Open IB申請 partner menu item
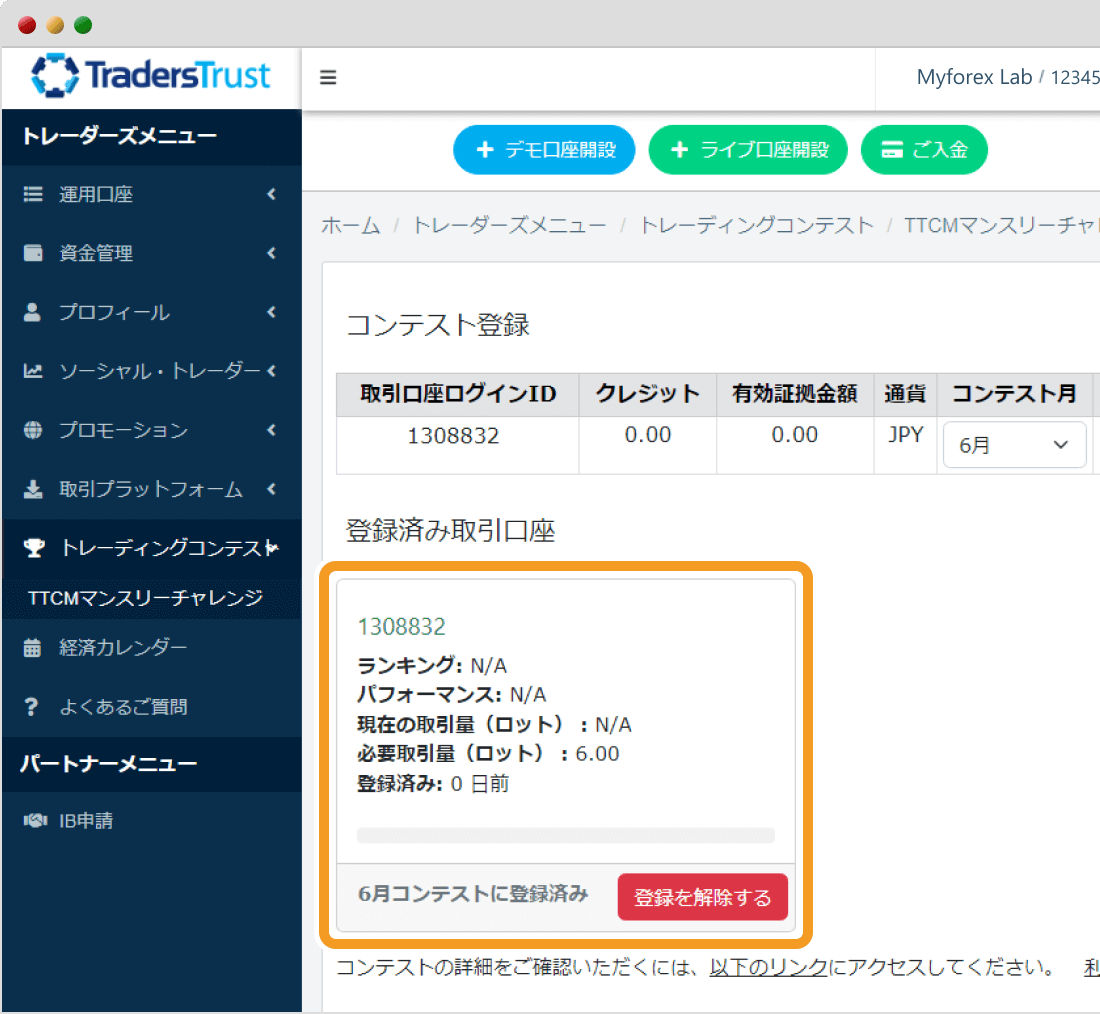1100x1014 pixels. [152, 820]
